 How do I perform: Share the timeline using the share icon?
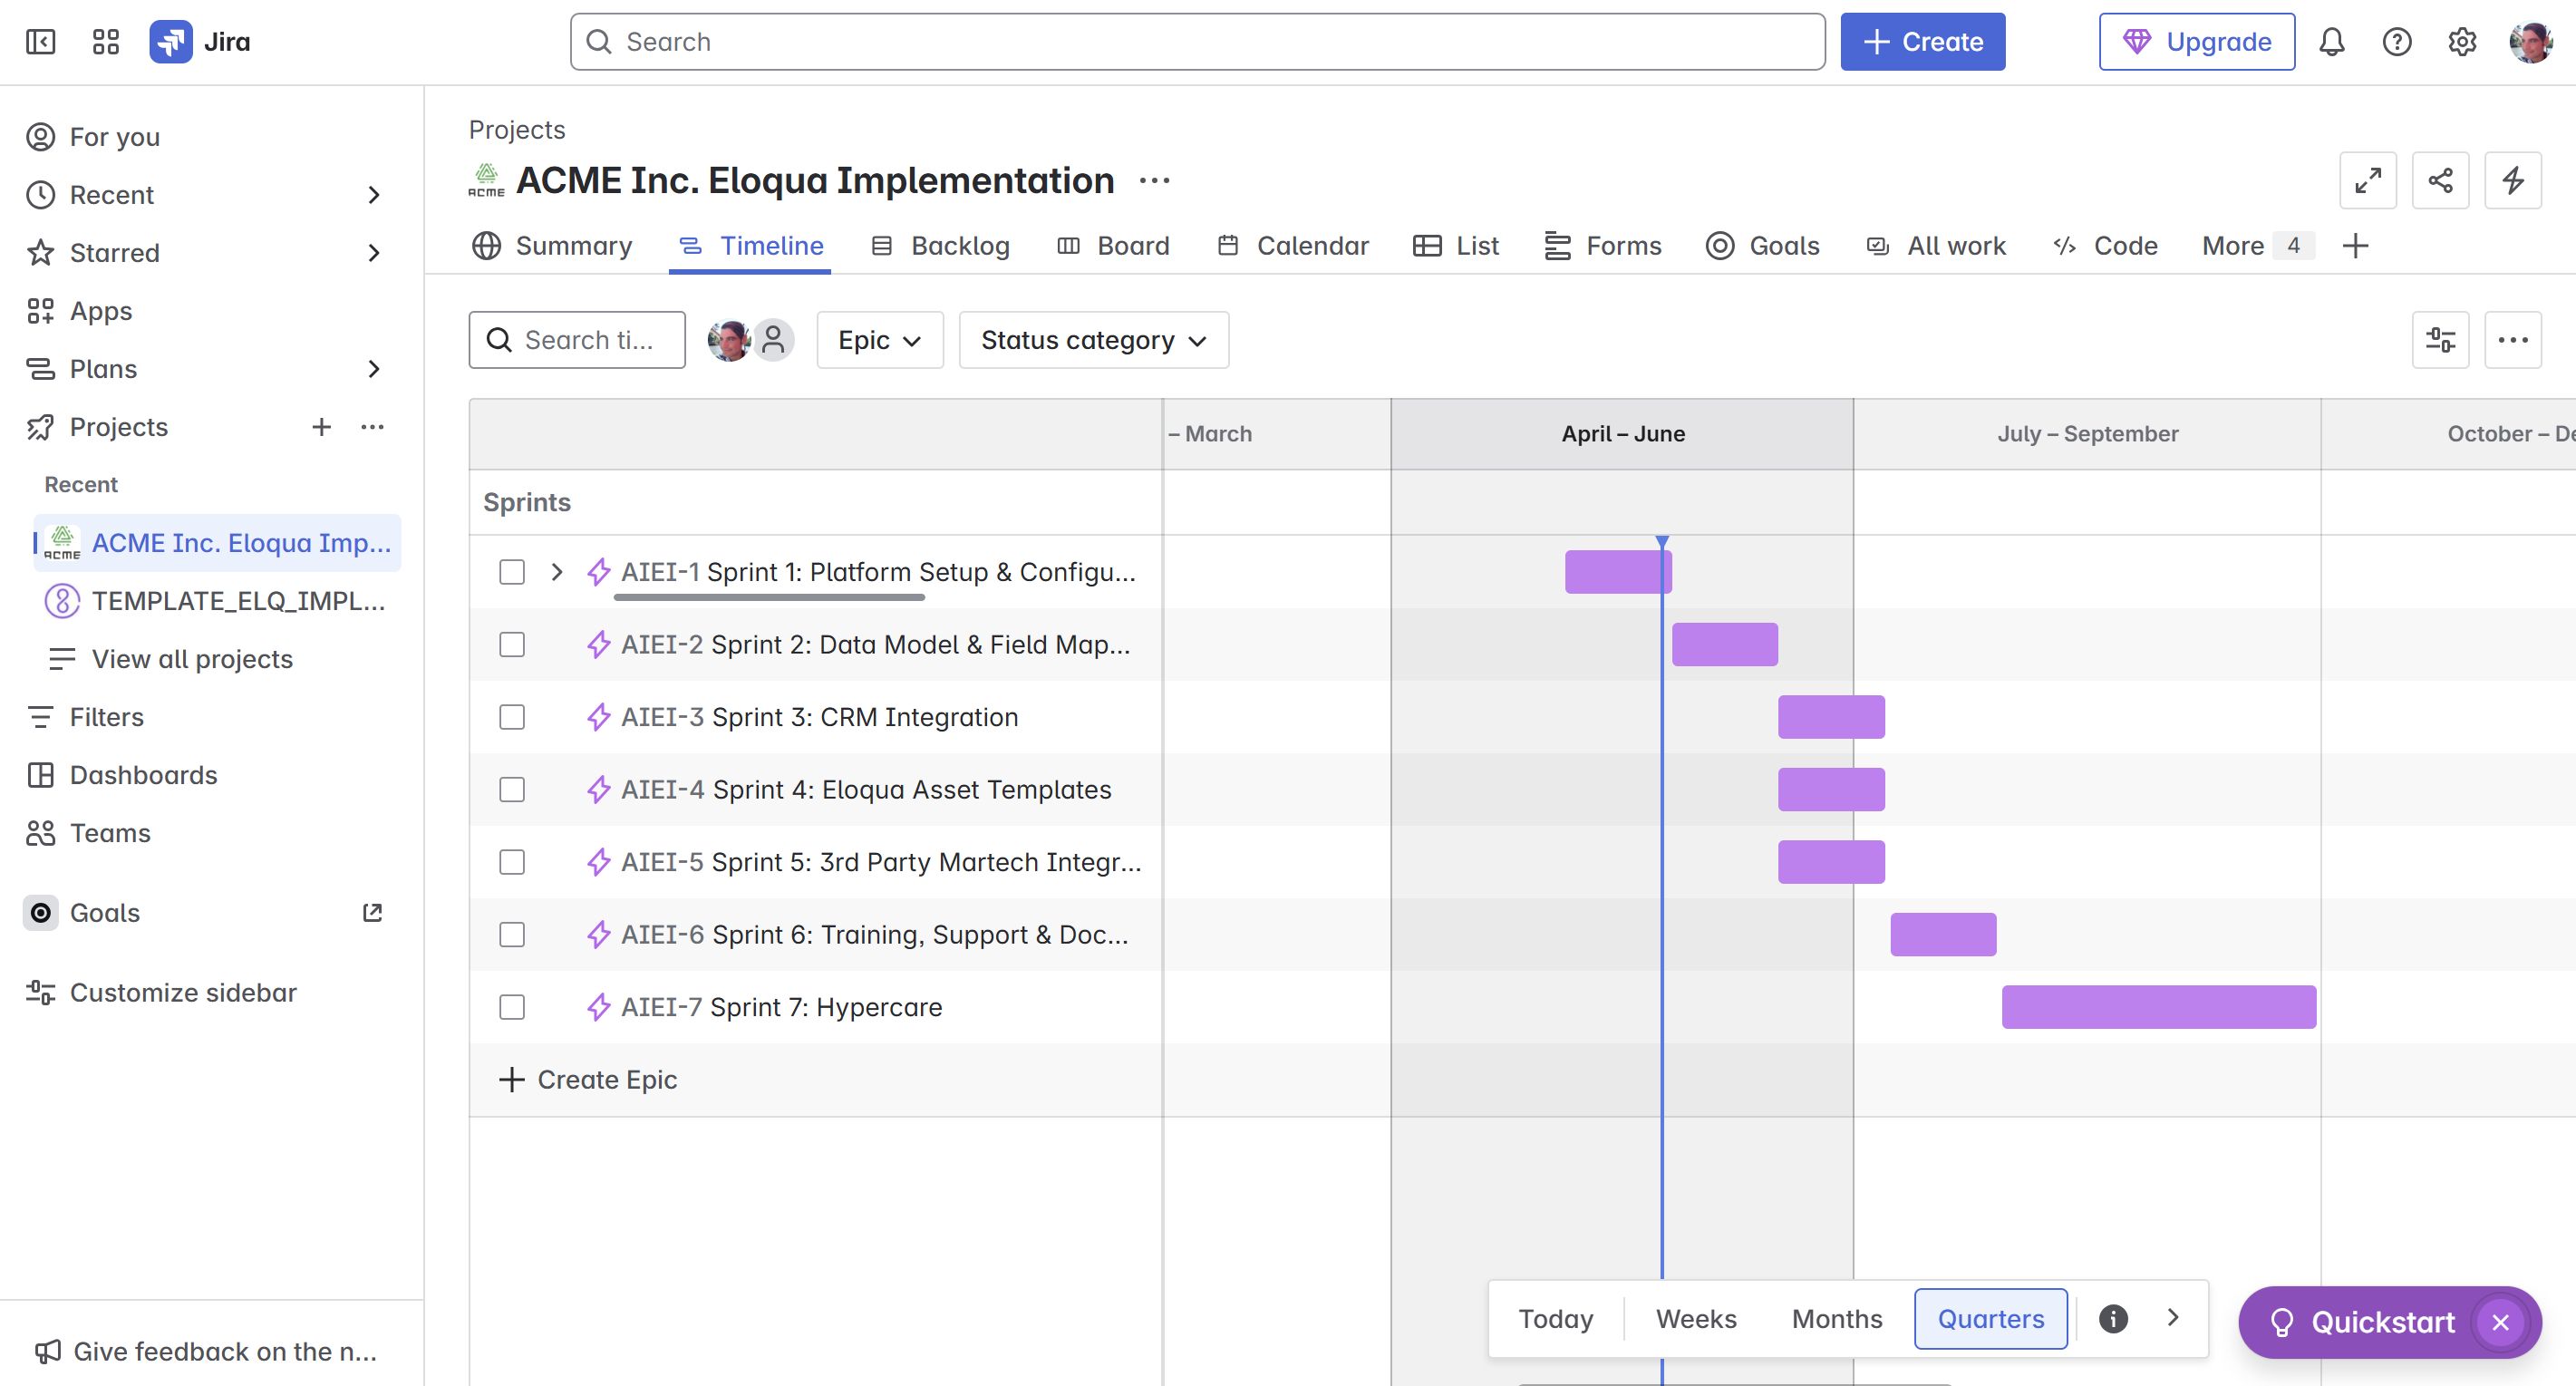click(2441, 180)
